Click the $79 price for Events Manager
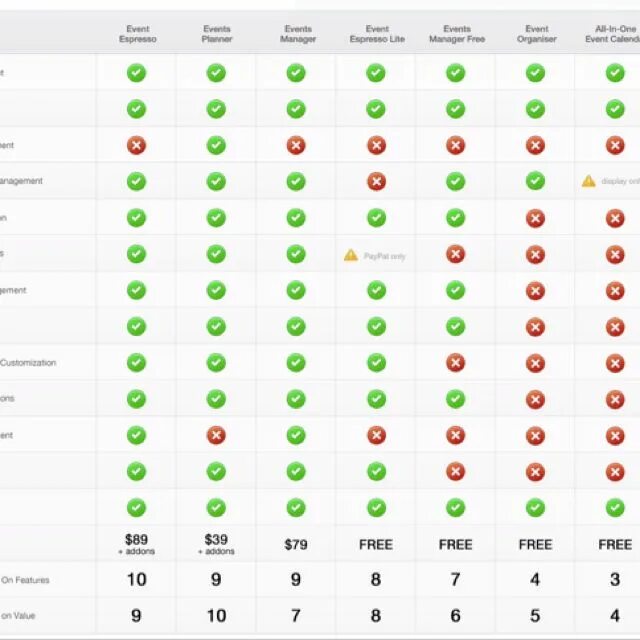The image size is (640, 640). (x=296, y=544)
